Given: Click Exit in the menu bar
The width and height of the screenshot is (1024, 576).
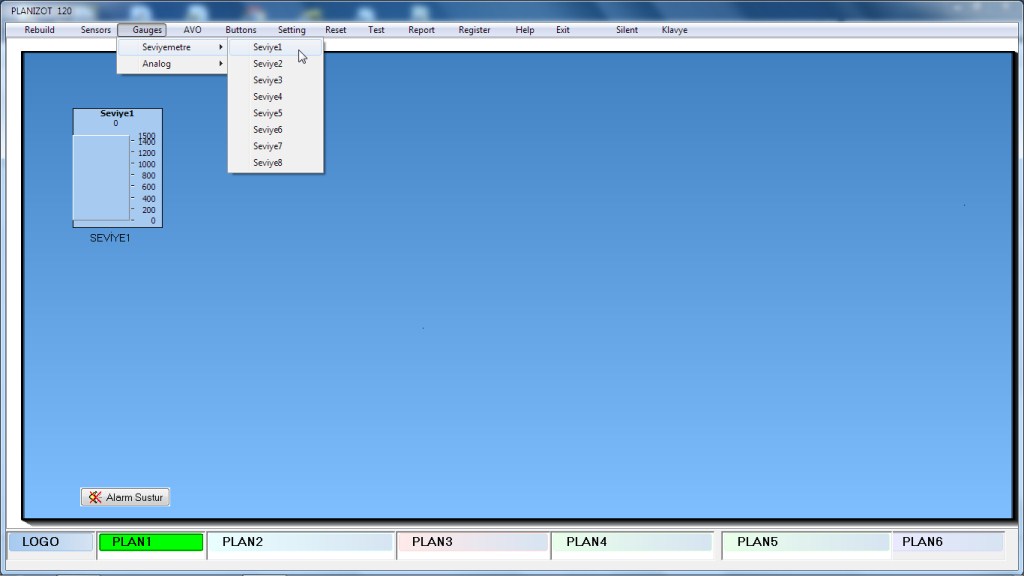Looking at the screenshot, I should 562,30.
